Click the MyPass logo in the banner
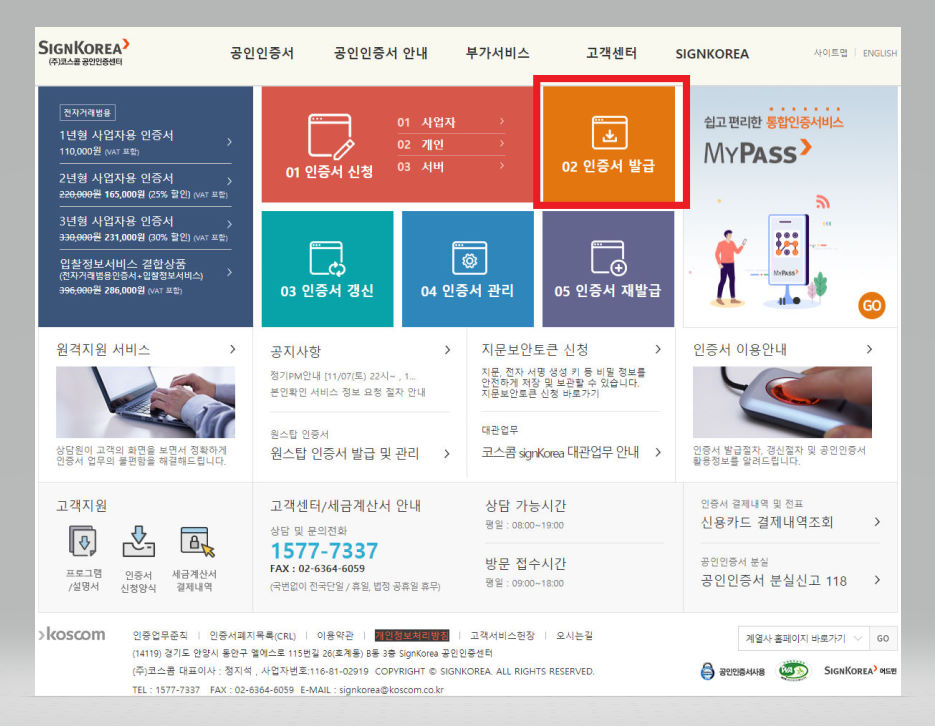The width and height of the screenshot is (935, 726). click(757, 152)
